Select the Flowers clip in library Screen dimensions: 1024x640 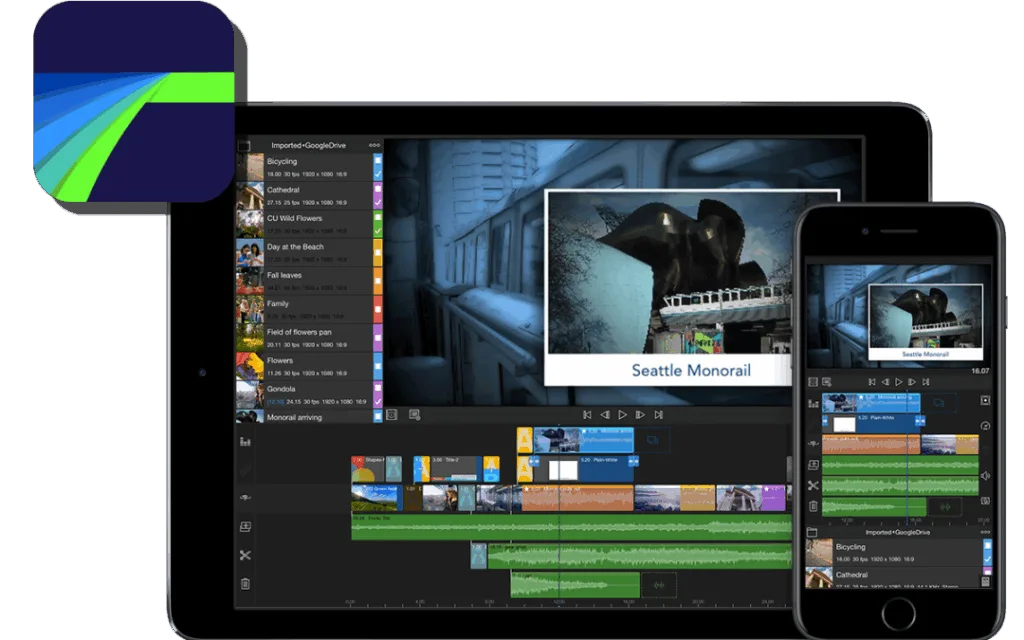pyautogui.click(x=309, y=366)
